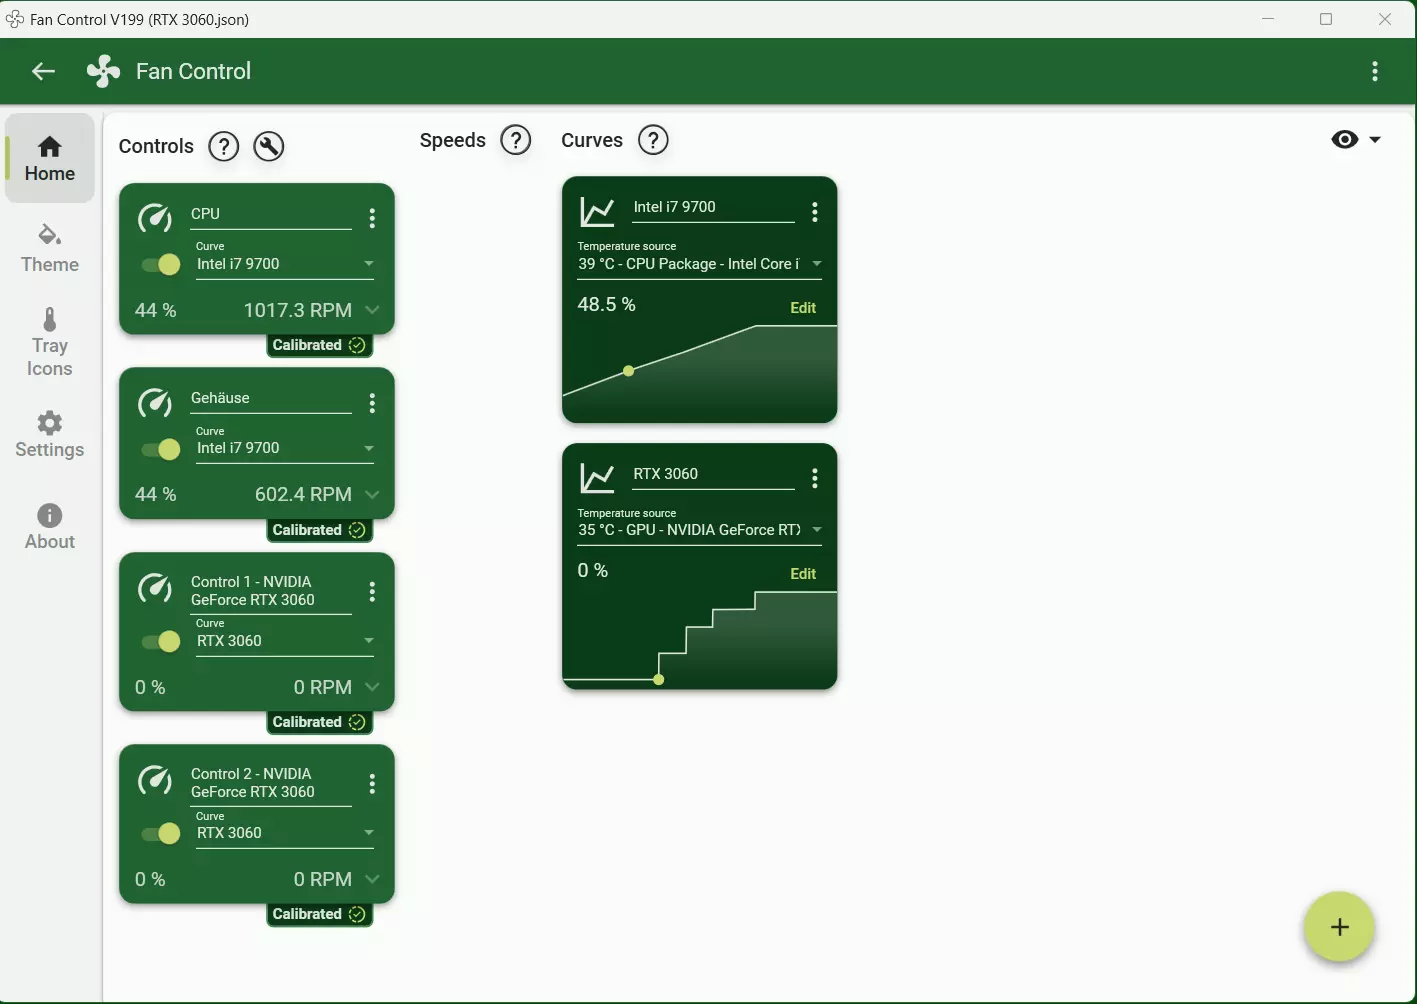Image resolution: width=1417 pixels, height=1004 pixels.
Task: Click Intel i7 9700 curve name field
Action: click(713, 208)
